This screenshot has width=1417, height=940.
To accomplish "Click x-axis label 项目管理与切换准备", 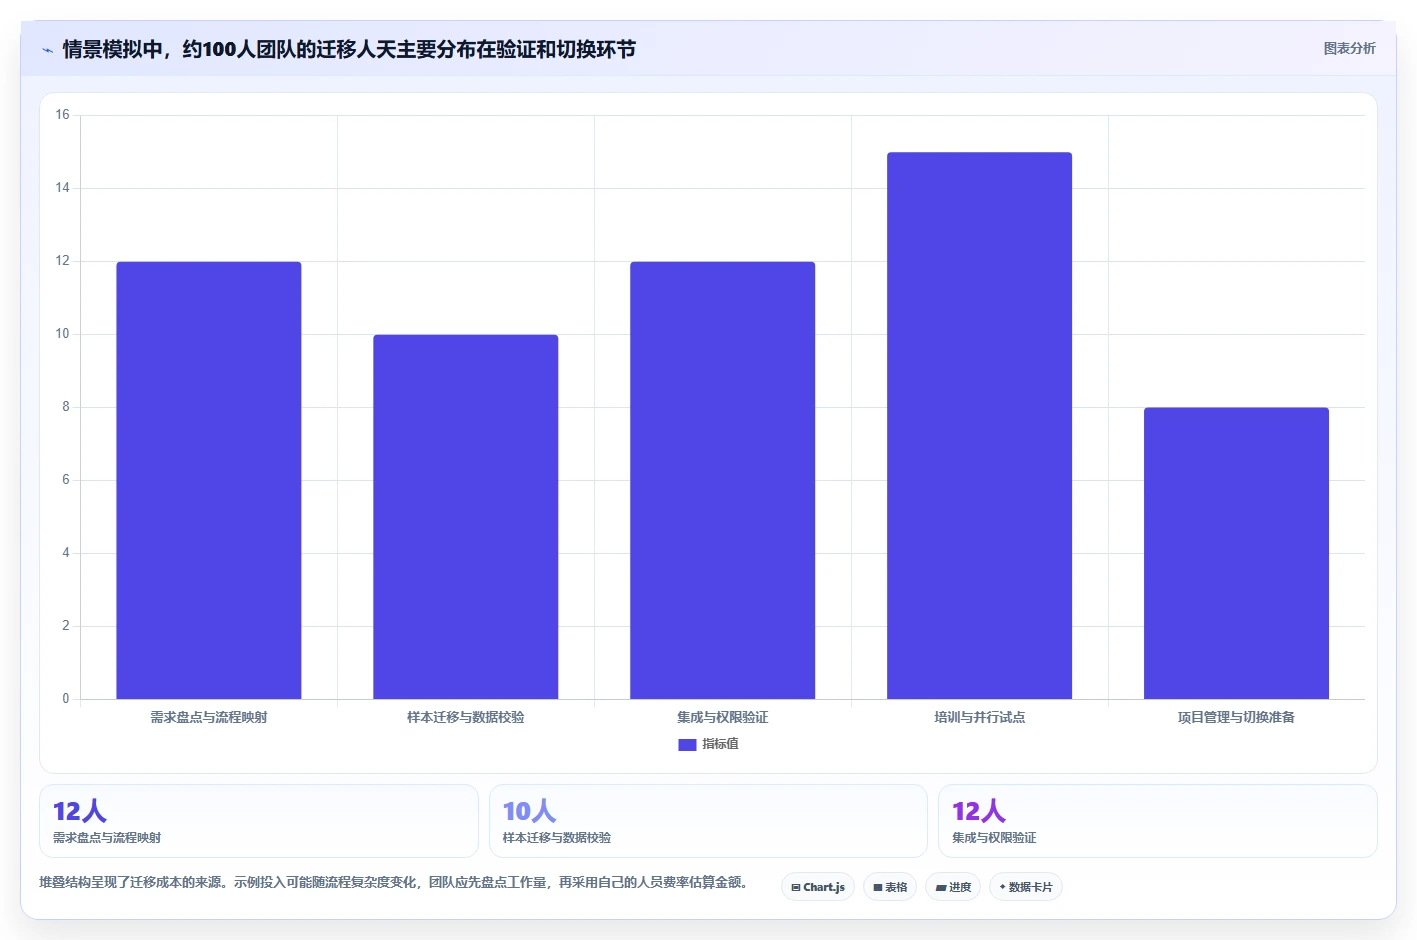I will tap(1237, 717).
